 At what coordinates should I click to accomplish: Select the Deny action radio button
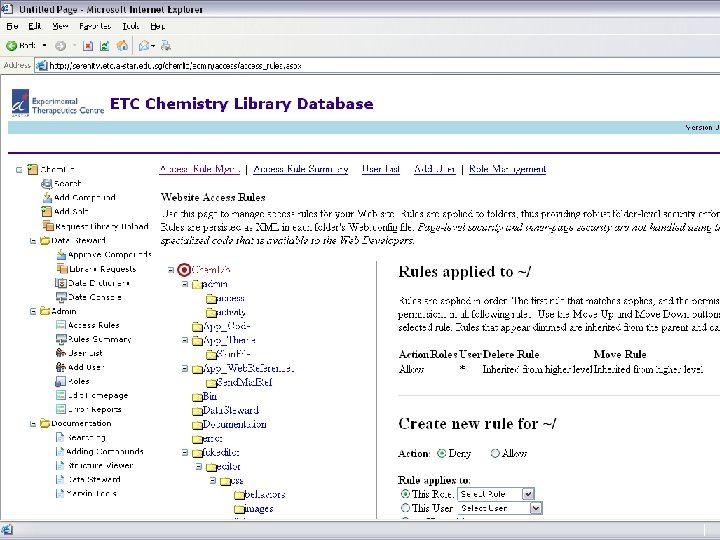[442, 454]
